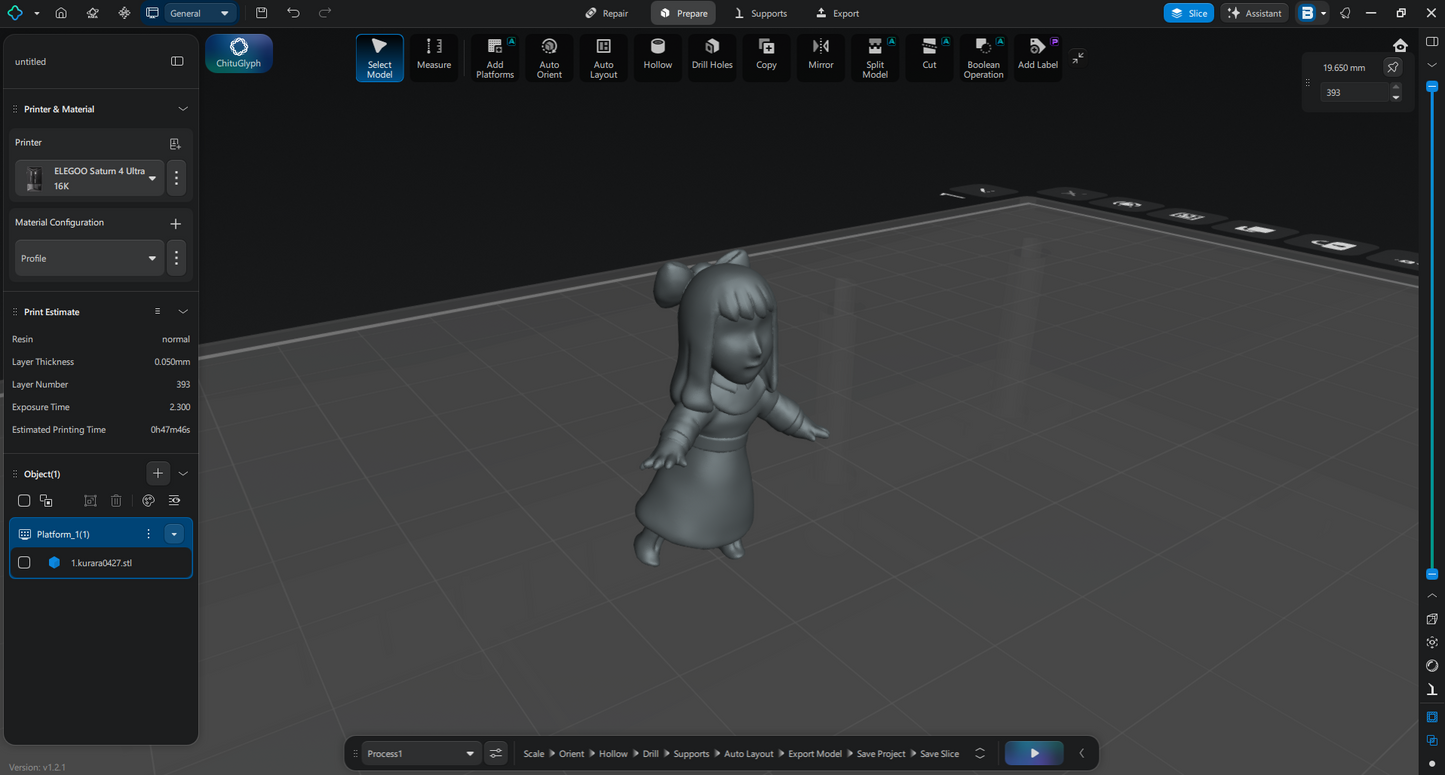Open the color palette icon in the Object panel
1445x775 pixels.
tap(148, 500)
